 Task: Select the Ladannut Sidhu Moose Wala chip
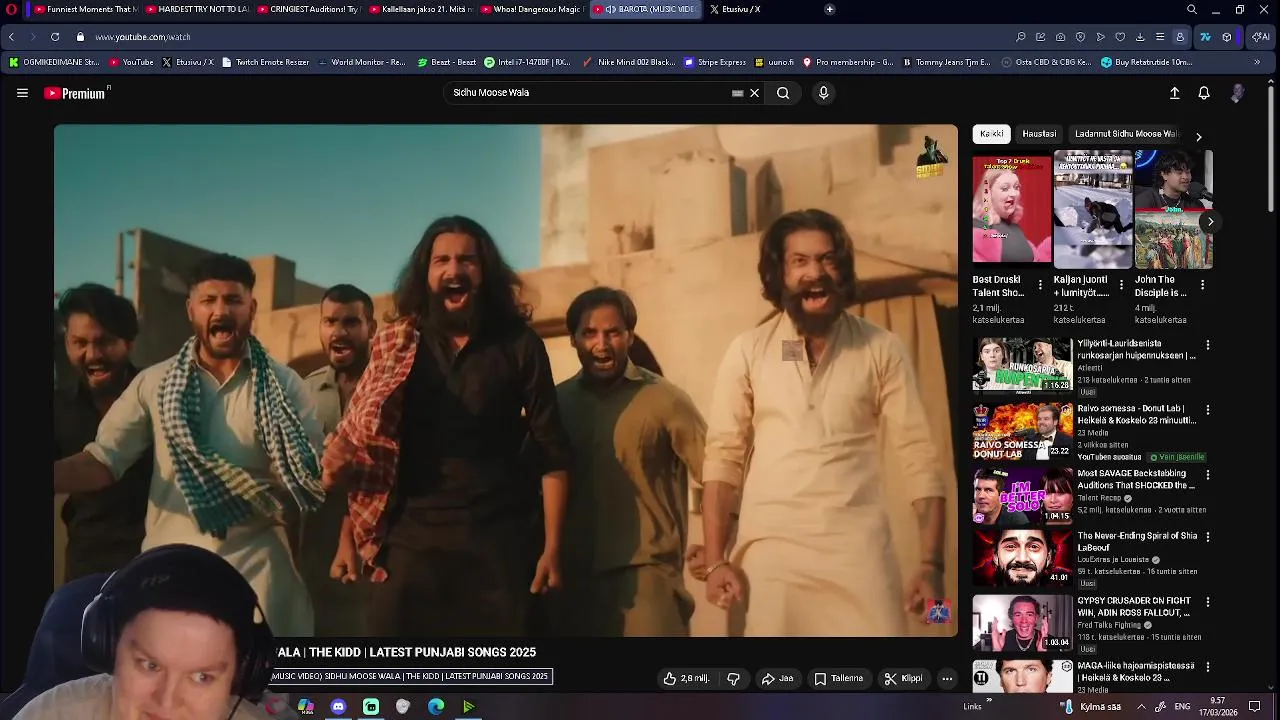pos(1127,134)
